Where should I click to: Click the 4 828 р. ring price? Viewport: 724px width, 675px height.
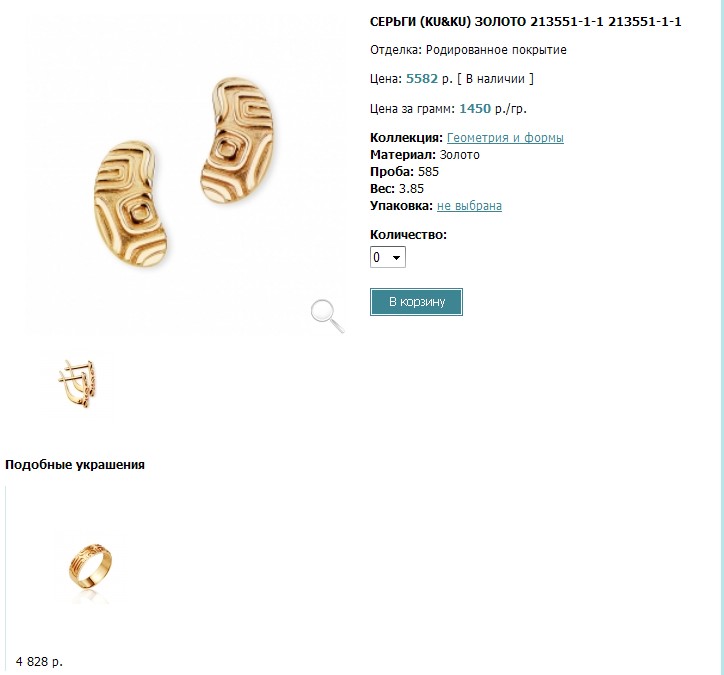click(x=39, y=661)
